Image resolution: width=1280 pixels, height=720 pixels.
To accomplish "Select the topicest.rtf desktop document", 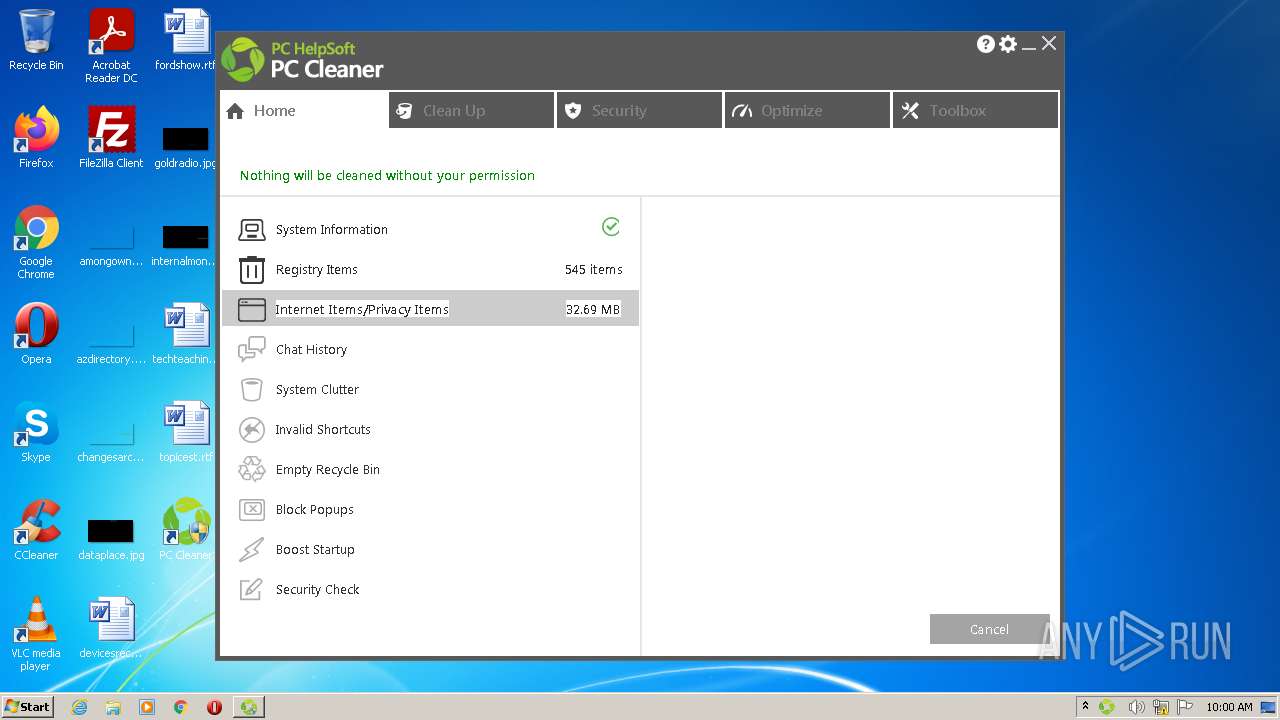I will (x=186, y=432).
